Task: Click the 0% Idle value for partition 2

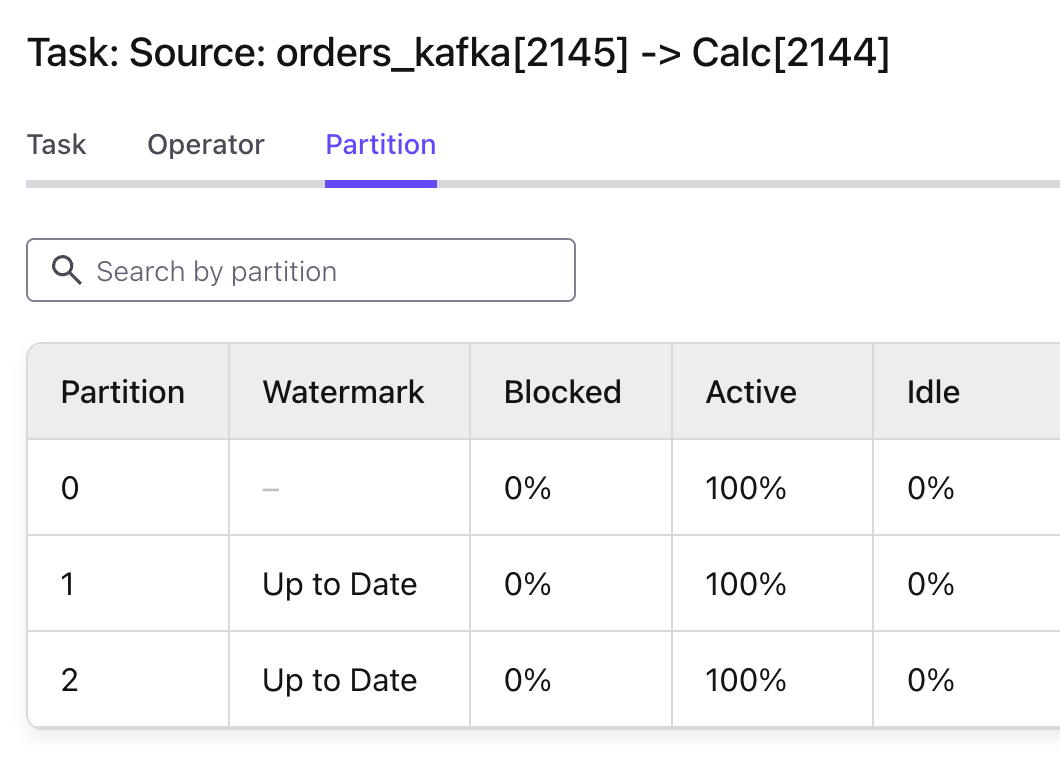Action: (x=930, y=680)
